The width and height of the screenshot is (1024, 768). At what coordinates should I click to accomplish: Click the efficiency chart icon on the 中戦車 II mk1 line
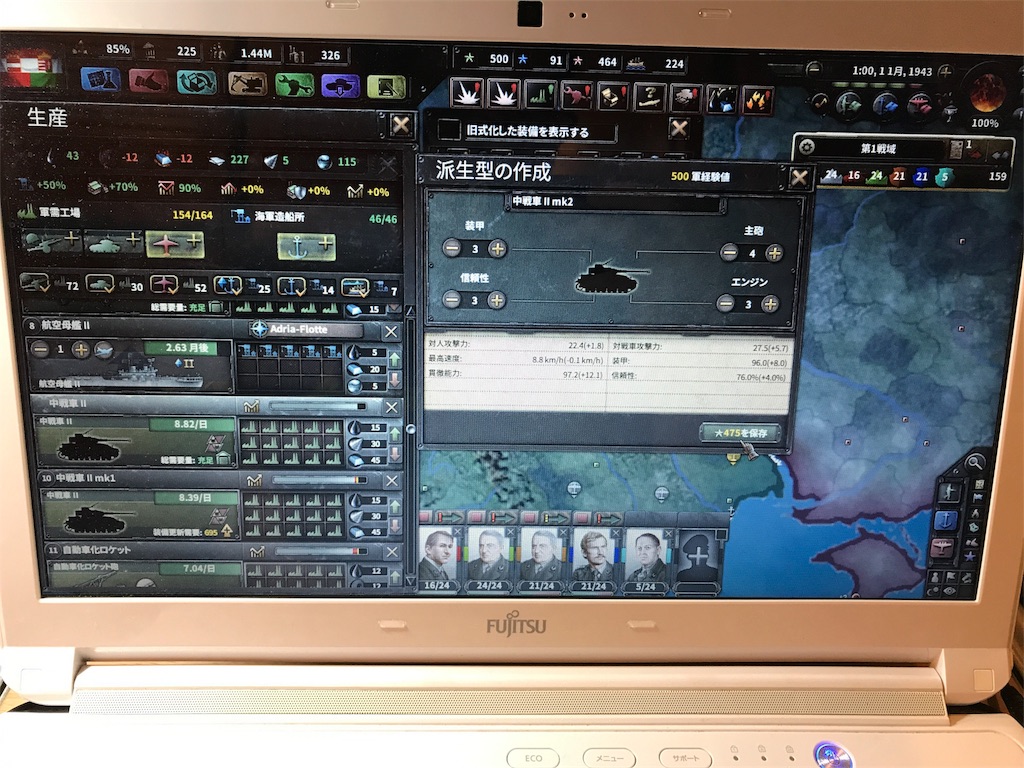tap(254, 481)
